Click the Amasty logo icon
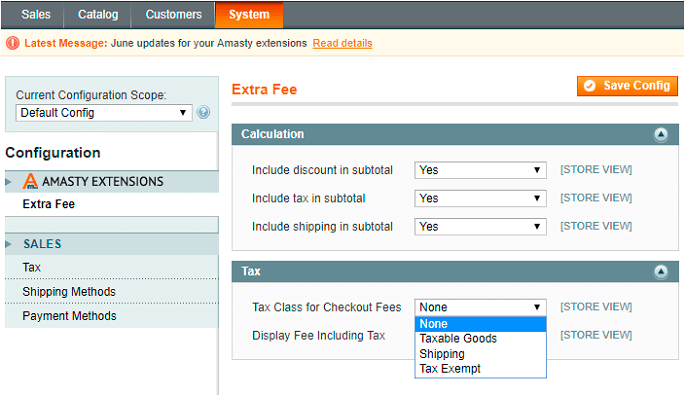 pos(30,181)
